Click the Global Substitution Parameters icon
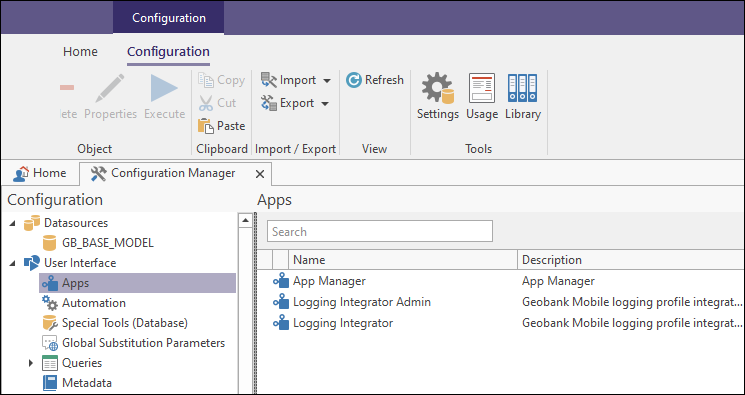745x395 pixels. (49, 343)
